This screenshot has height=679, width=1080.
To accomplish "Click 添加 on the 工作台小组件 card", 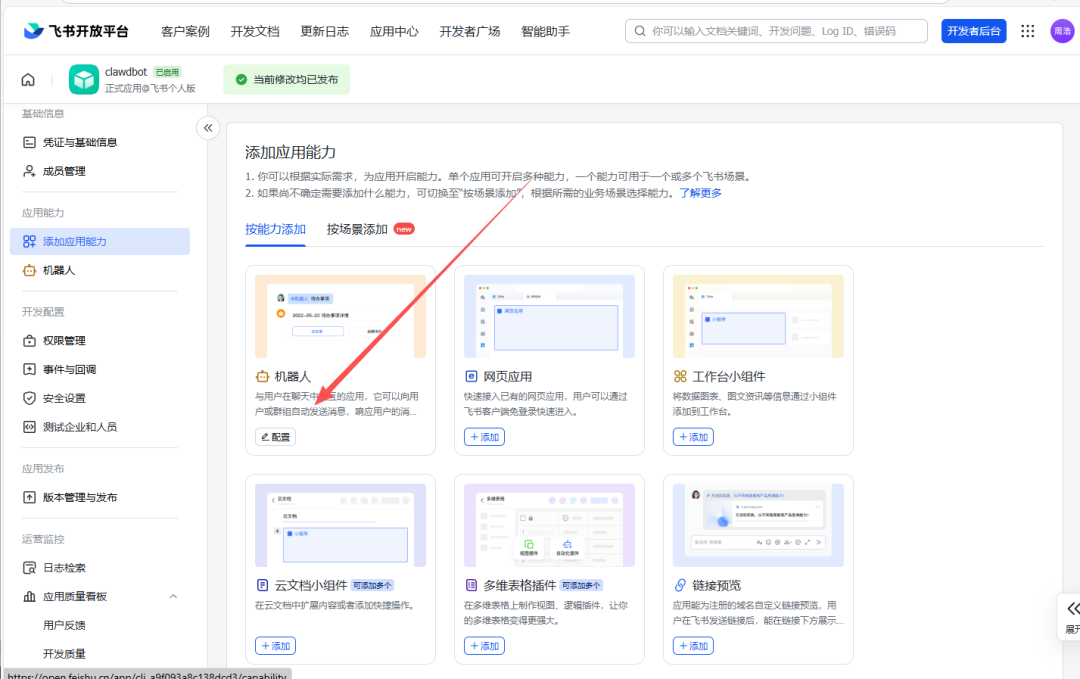I will click(693, 437).
